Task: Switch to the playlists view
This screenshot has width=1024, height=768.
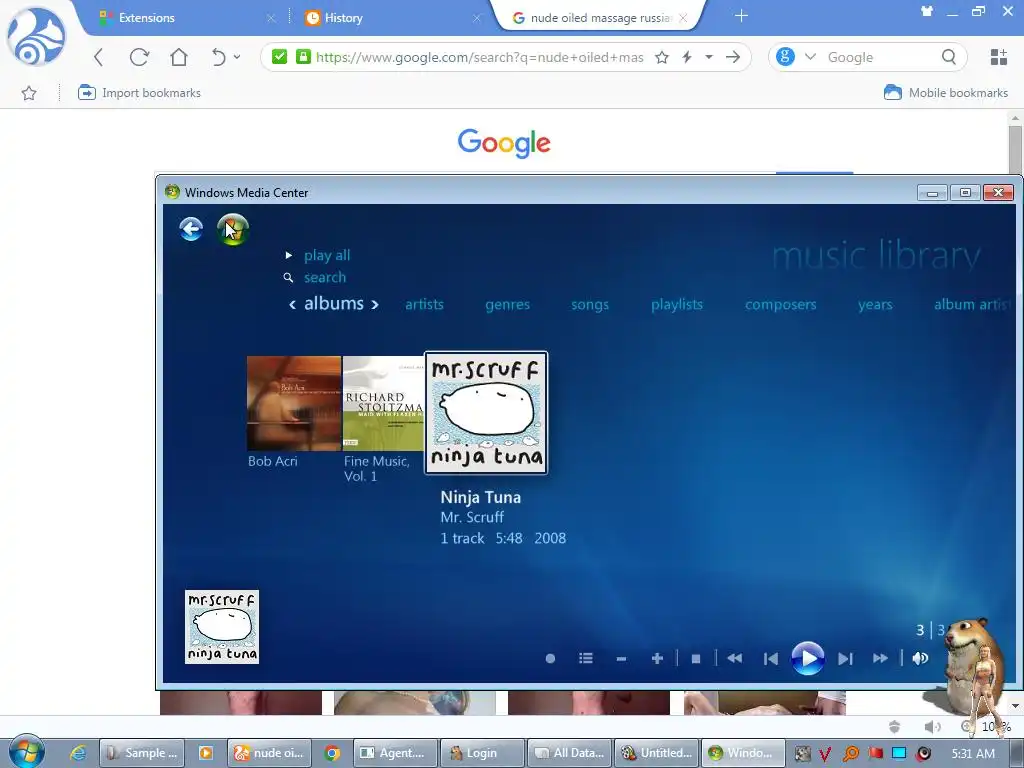Action: coord(677,304)
